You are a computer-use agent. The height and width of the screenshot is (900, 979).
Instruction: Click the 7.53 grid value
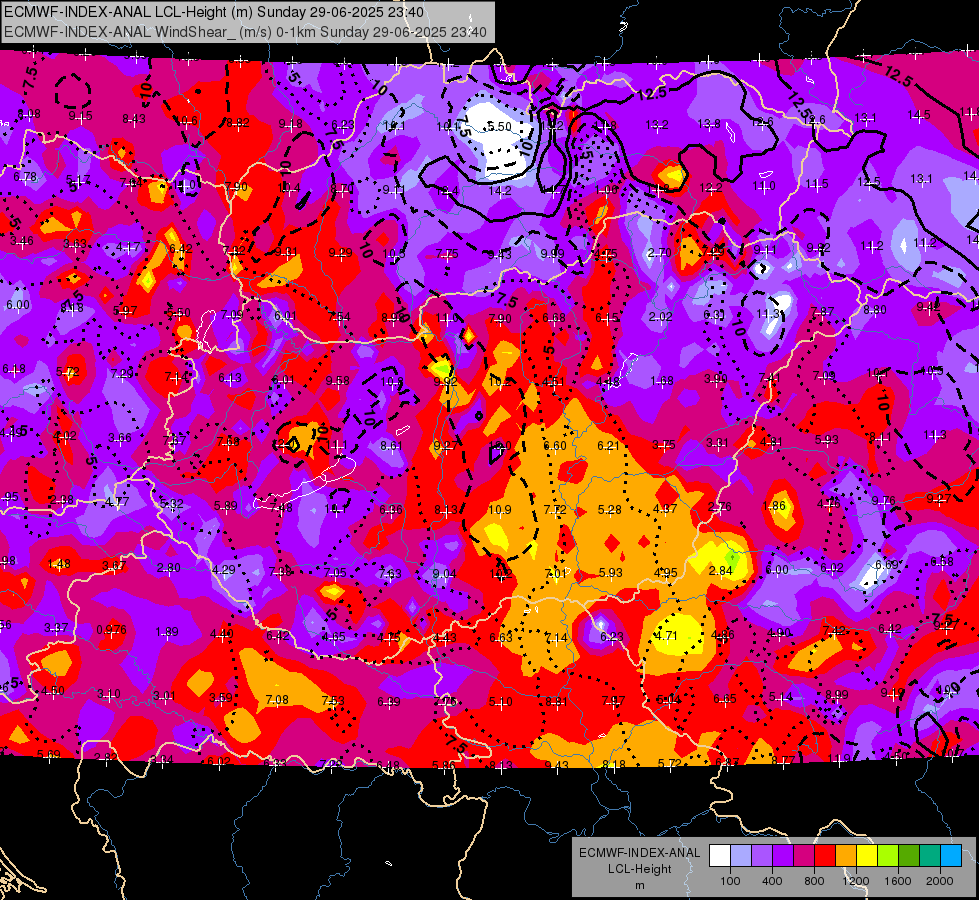click(333, 701)
